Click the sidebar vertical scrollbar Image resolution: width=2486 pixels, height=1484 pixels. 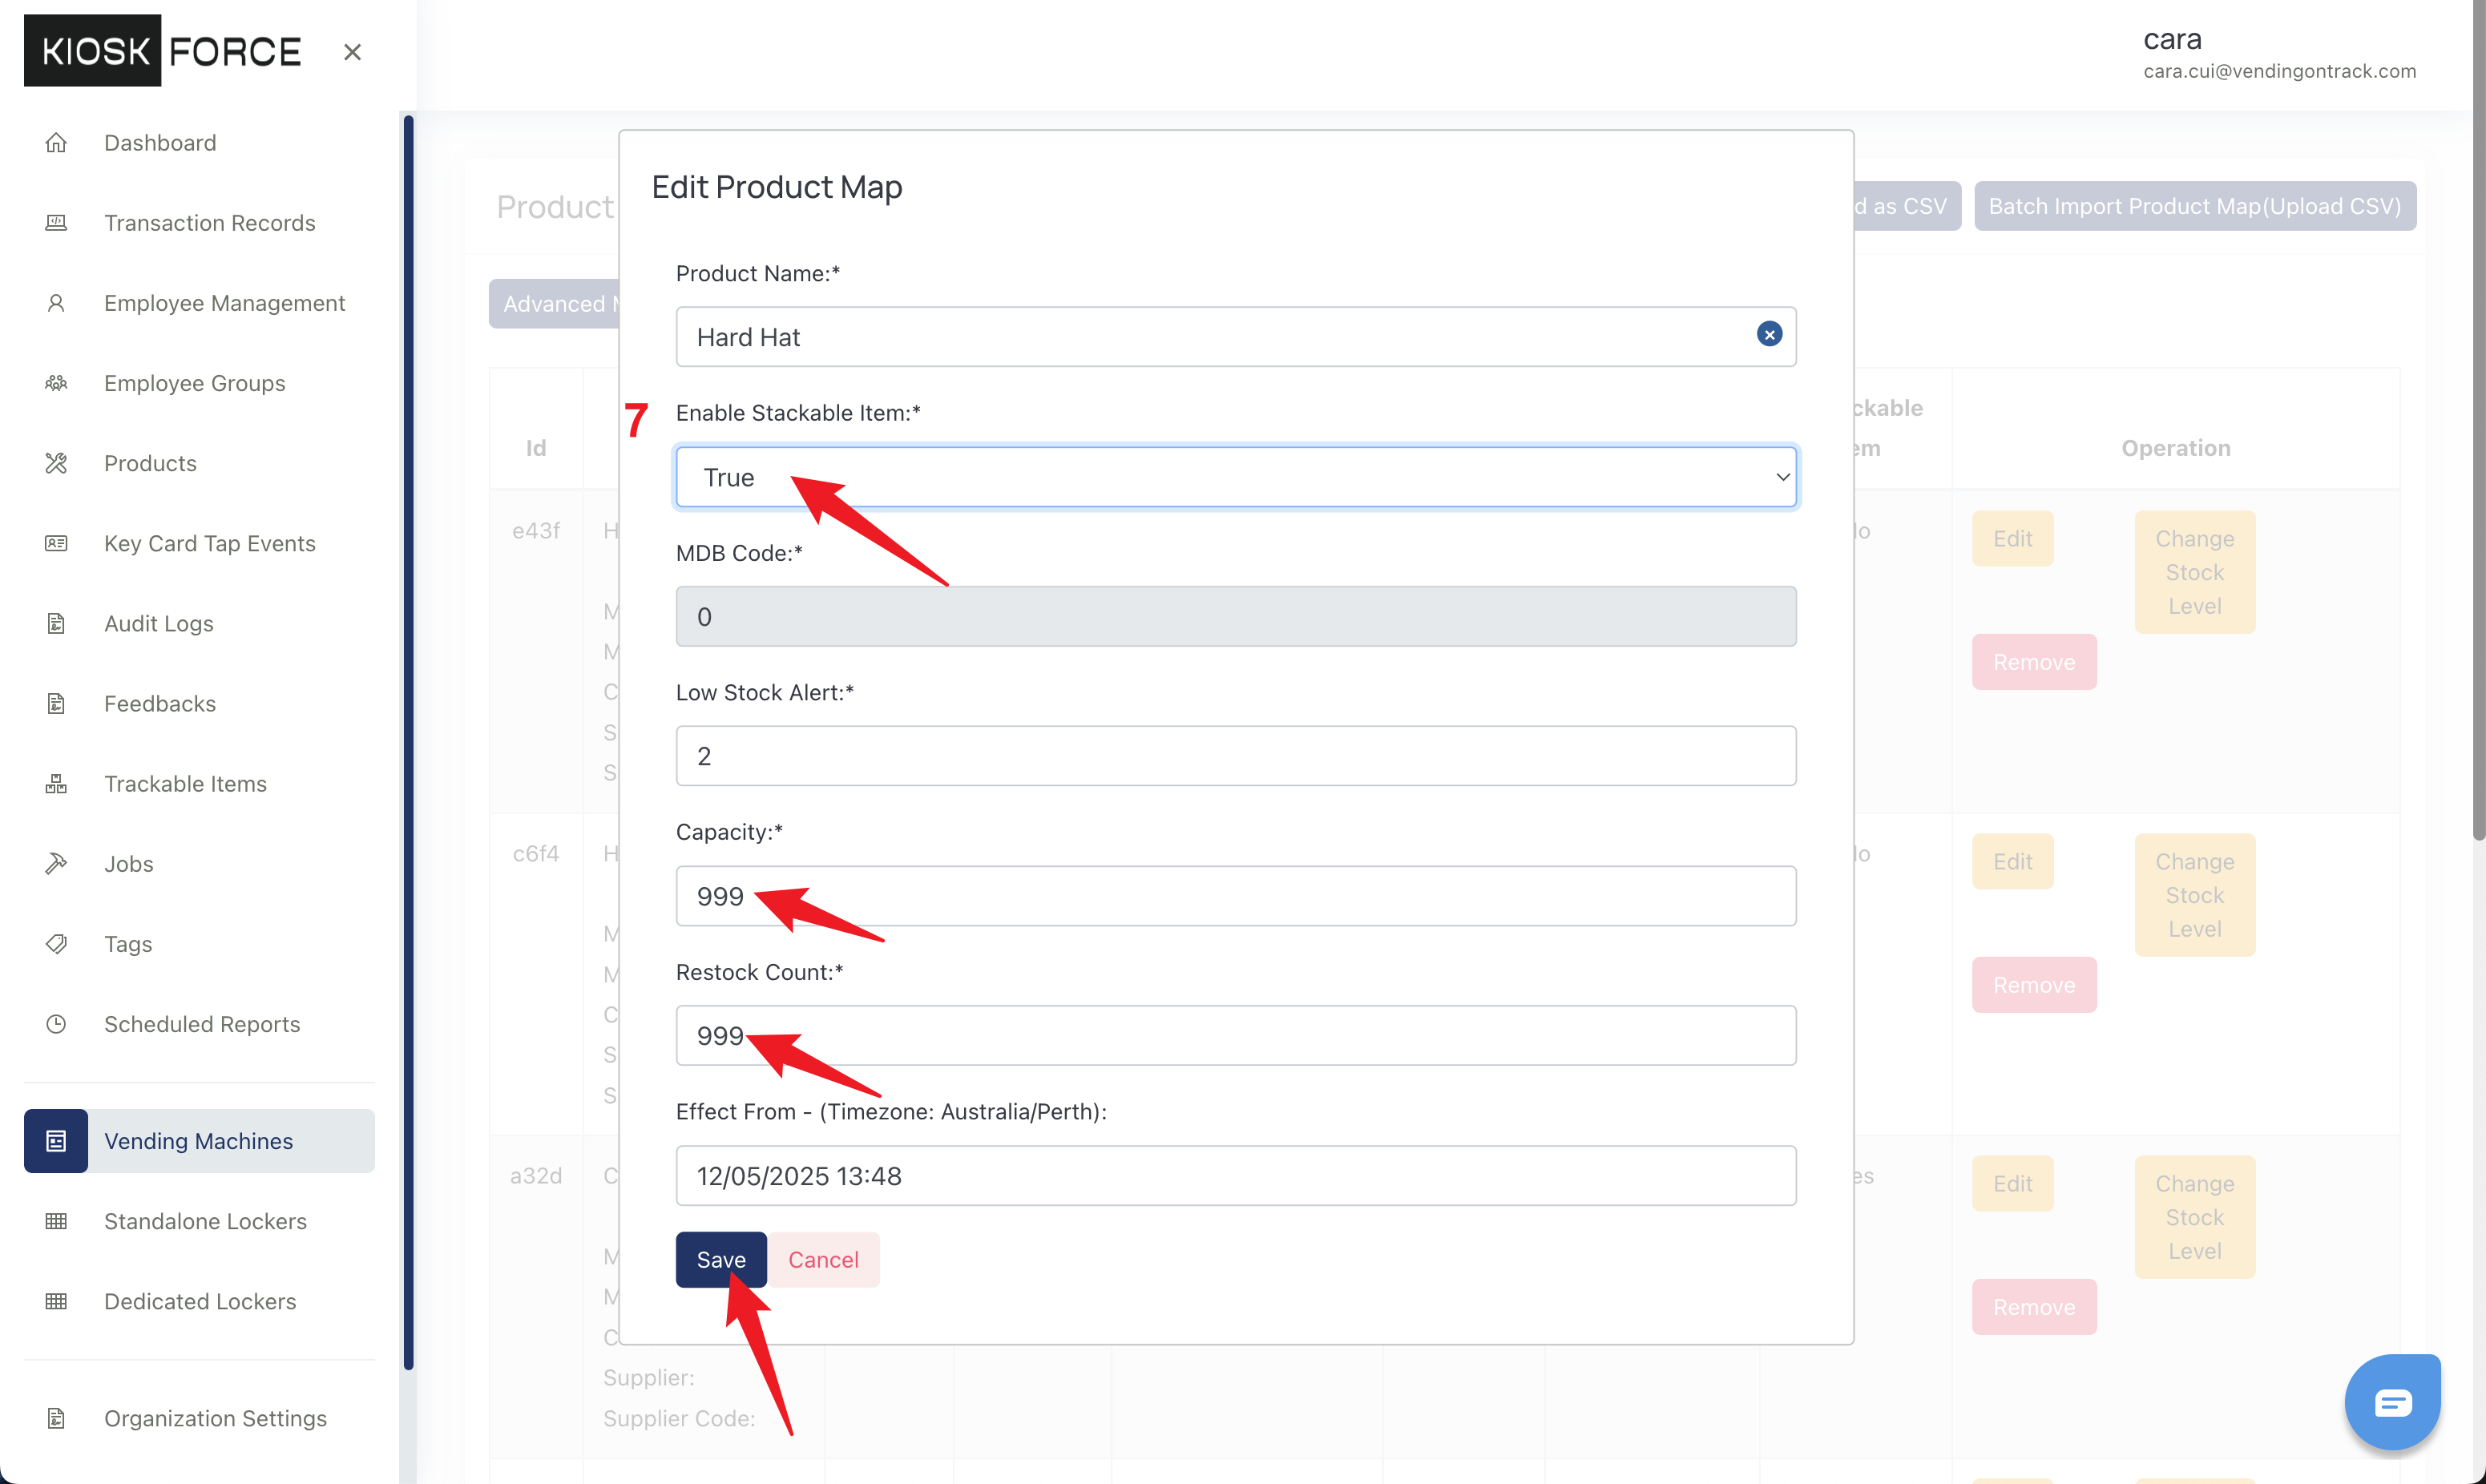pos(408,742)
